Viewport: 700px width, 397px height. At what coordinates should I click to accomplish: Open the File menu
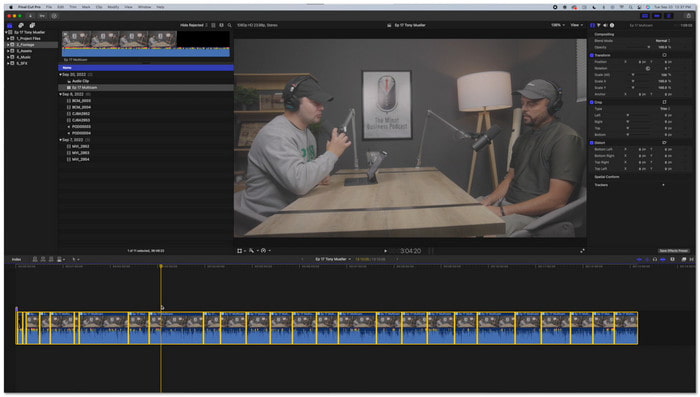click(x=49, y=7)
